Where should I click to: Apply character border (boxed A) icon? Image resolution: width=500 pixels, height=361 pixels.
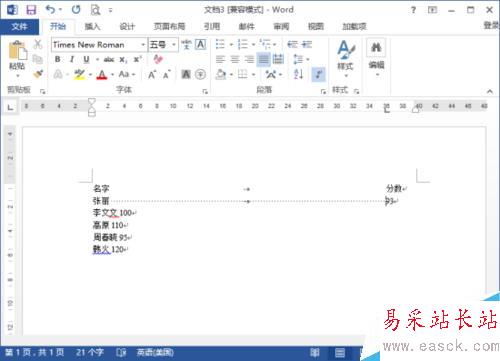click(x=200, y=44)
